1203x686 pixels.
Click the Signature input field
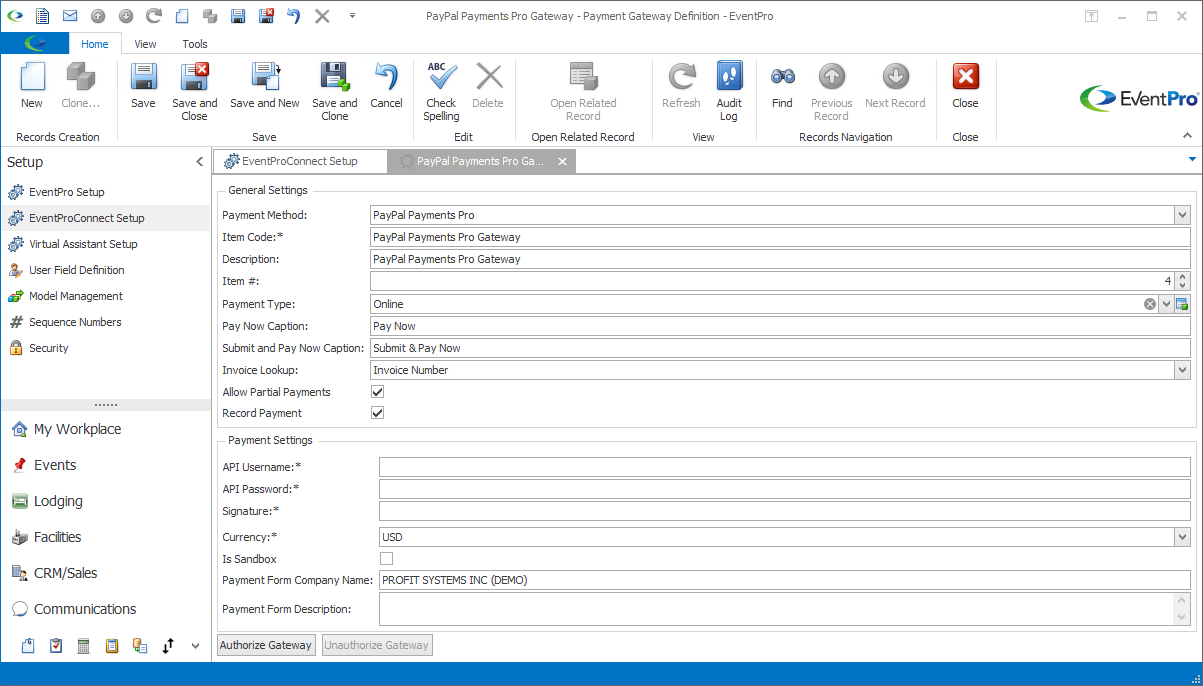coord(785,511)
